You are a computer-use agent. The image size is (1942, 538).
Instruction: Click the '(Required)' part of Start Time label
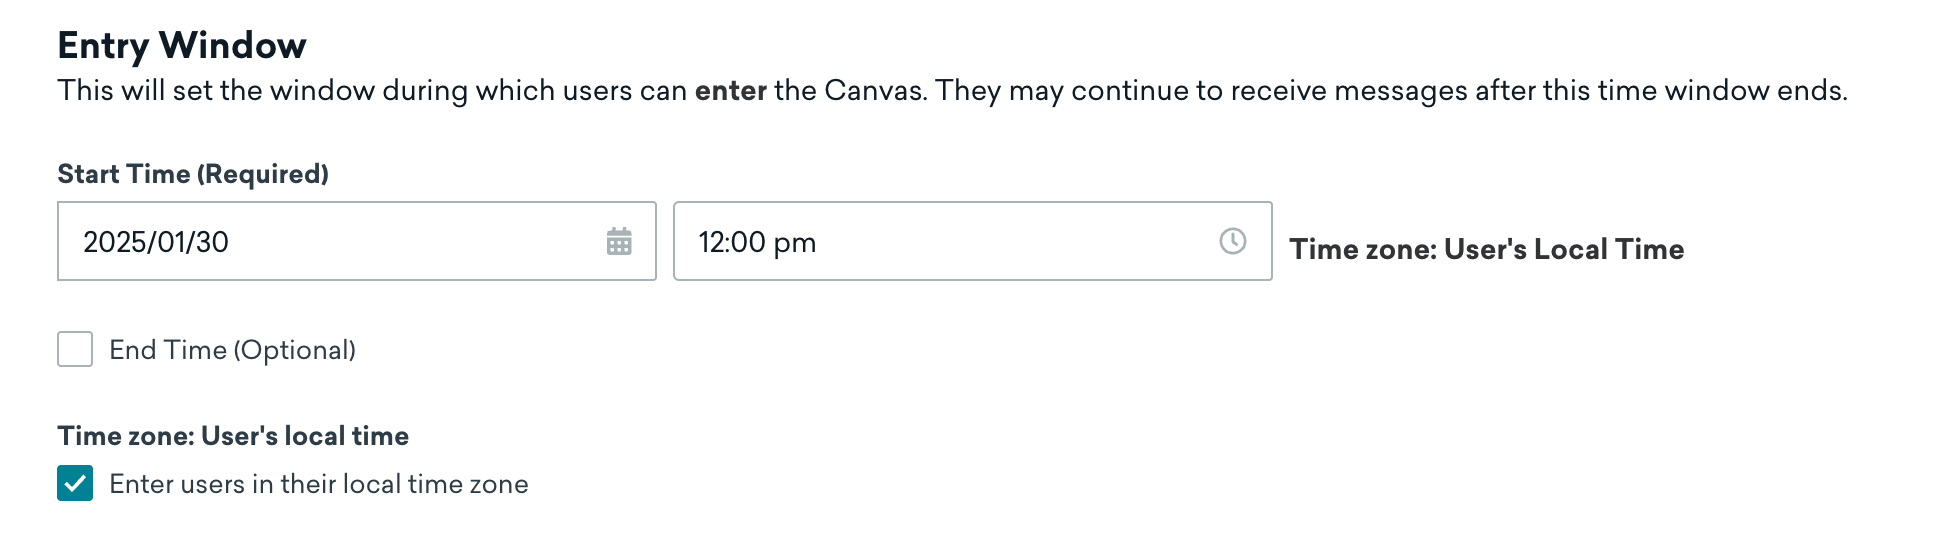263,174
